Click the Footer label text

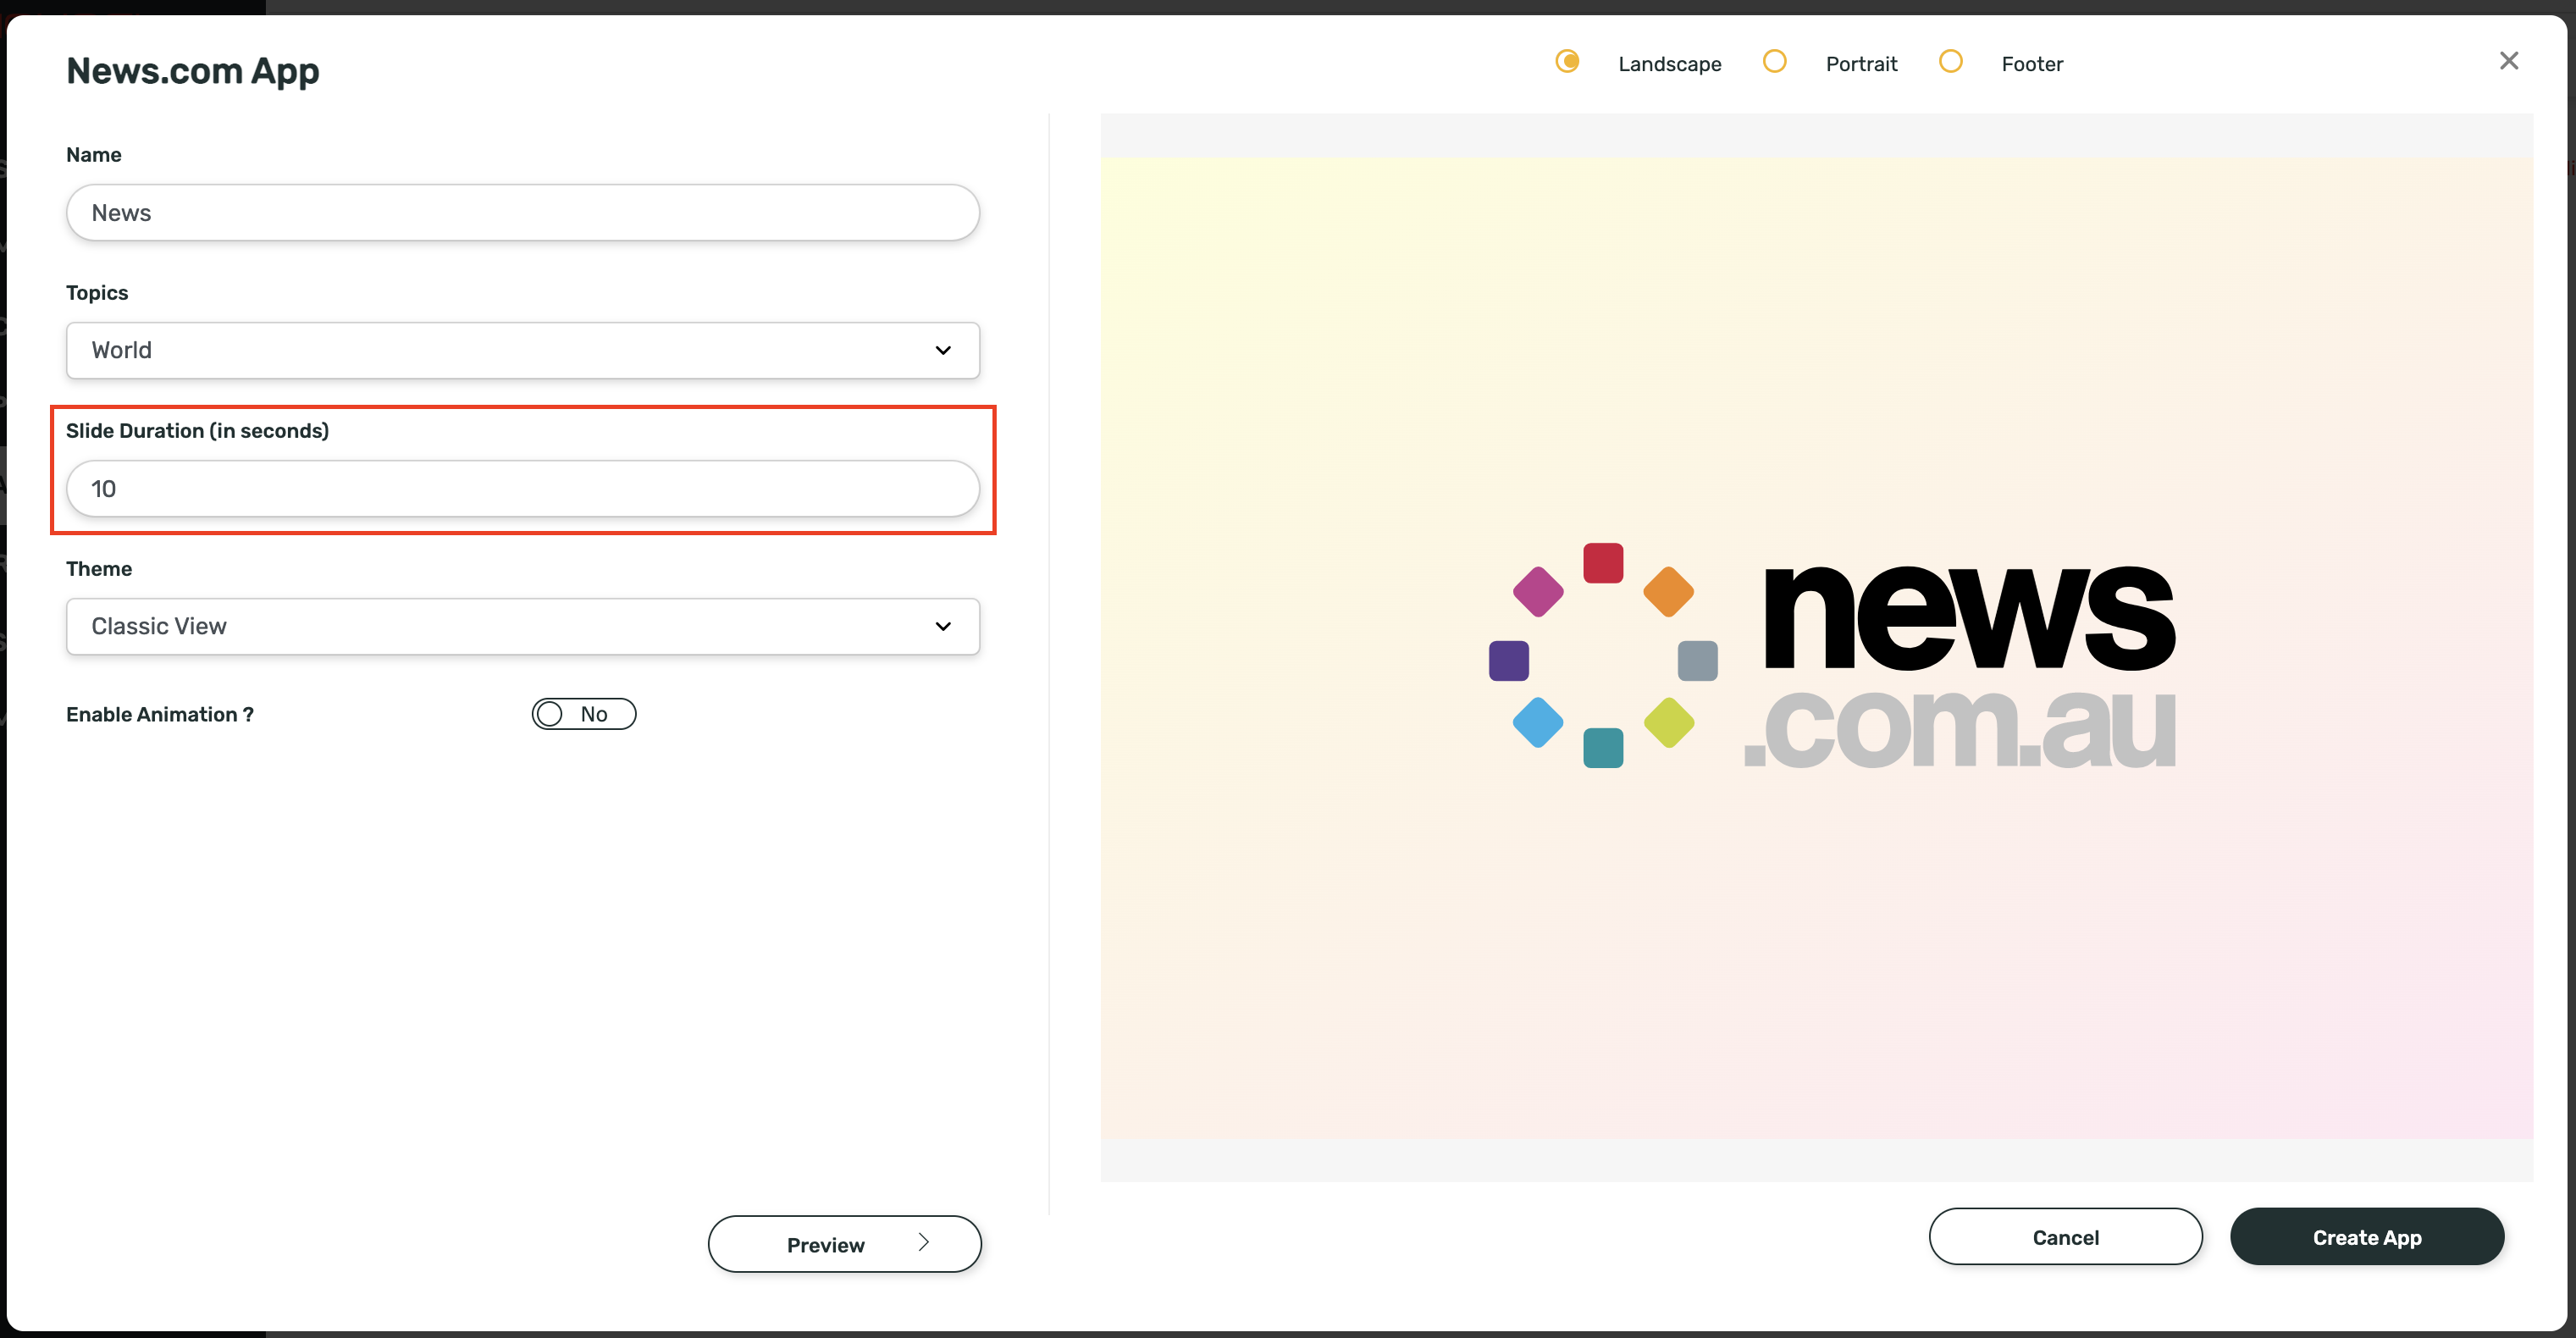pos(2031,64)
